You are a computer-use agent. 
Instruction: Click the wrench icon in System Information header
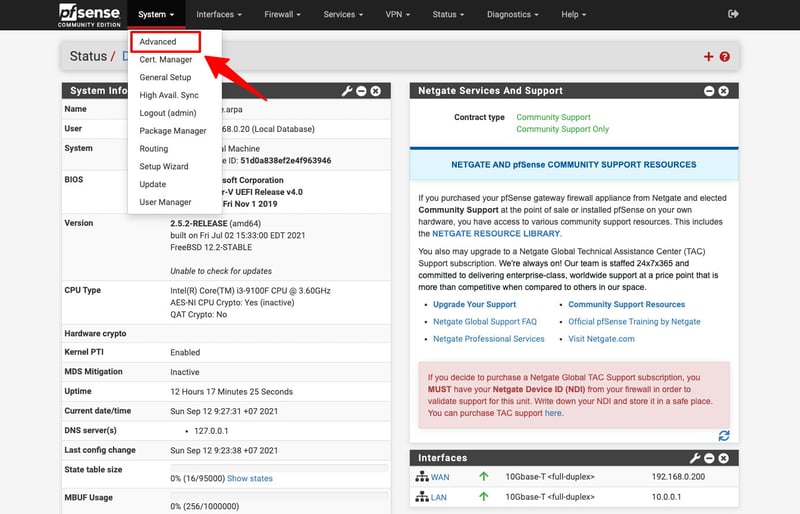click(347, 91)
